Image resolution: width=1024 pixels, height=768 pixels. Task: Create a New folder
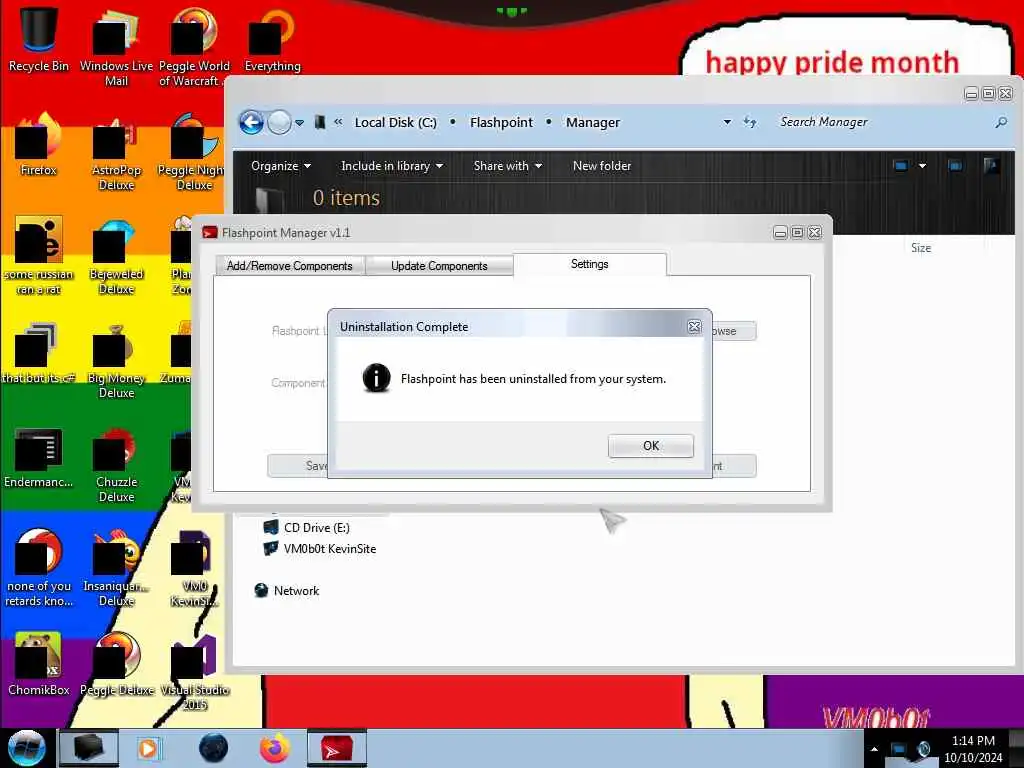tap(602, 166)
